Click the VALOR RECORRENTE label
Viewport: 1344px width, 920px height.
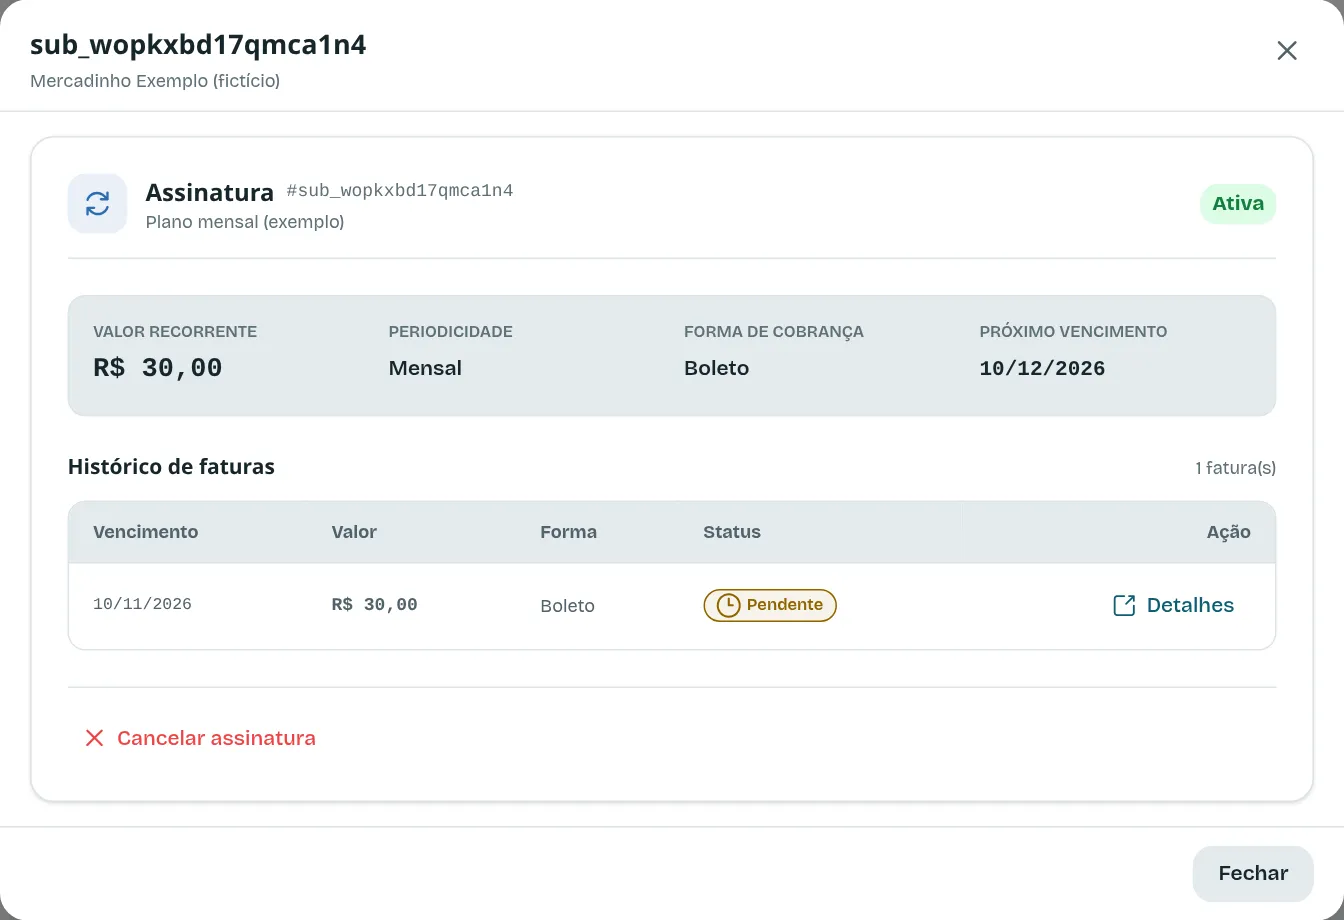coord(175,332)
